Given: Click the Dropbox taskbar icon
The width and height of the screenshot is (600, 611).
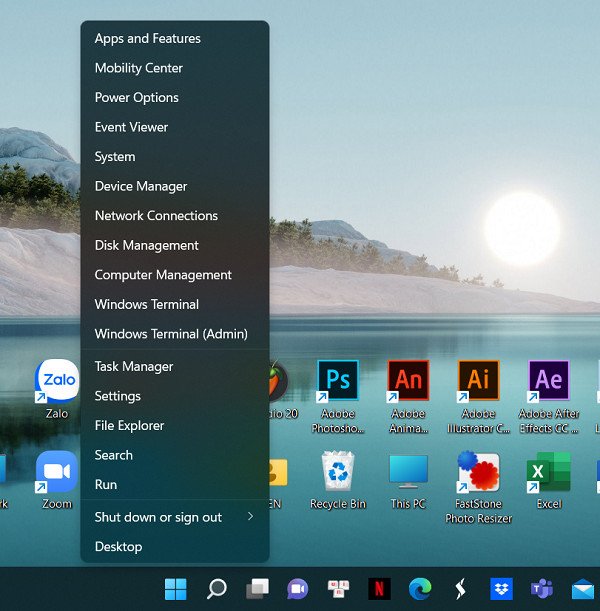Looking at the screenshot, I should 501,589.
